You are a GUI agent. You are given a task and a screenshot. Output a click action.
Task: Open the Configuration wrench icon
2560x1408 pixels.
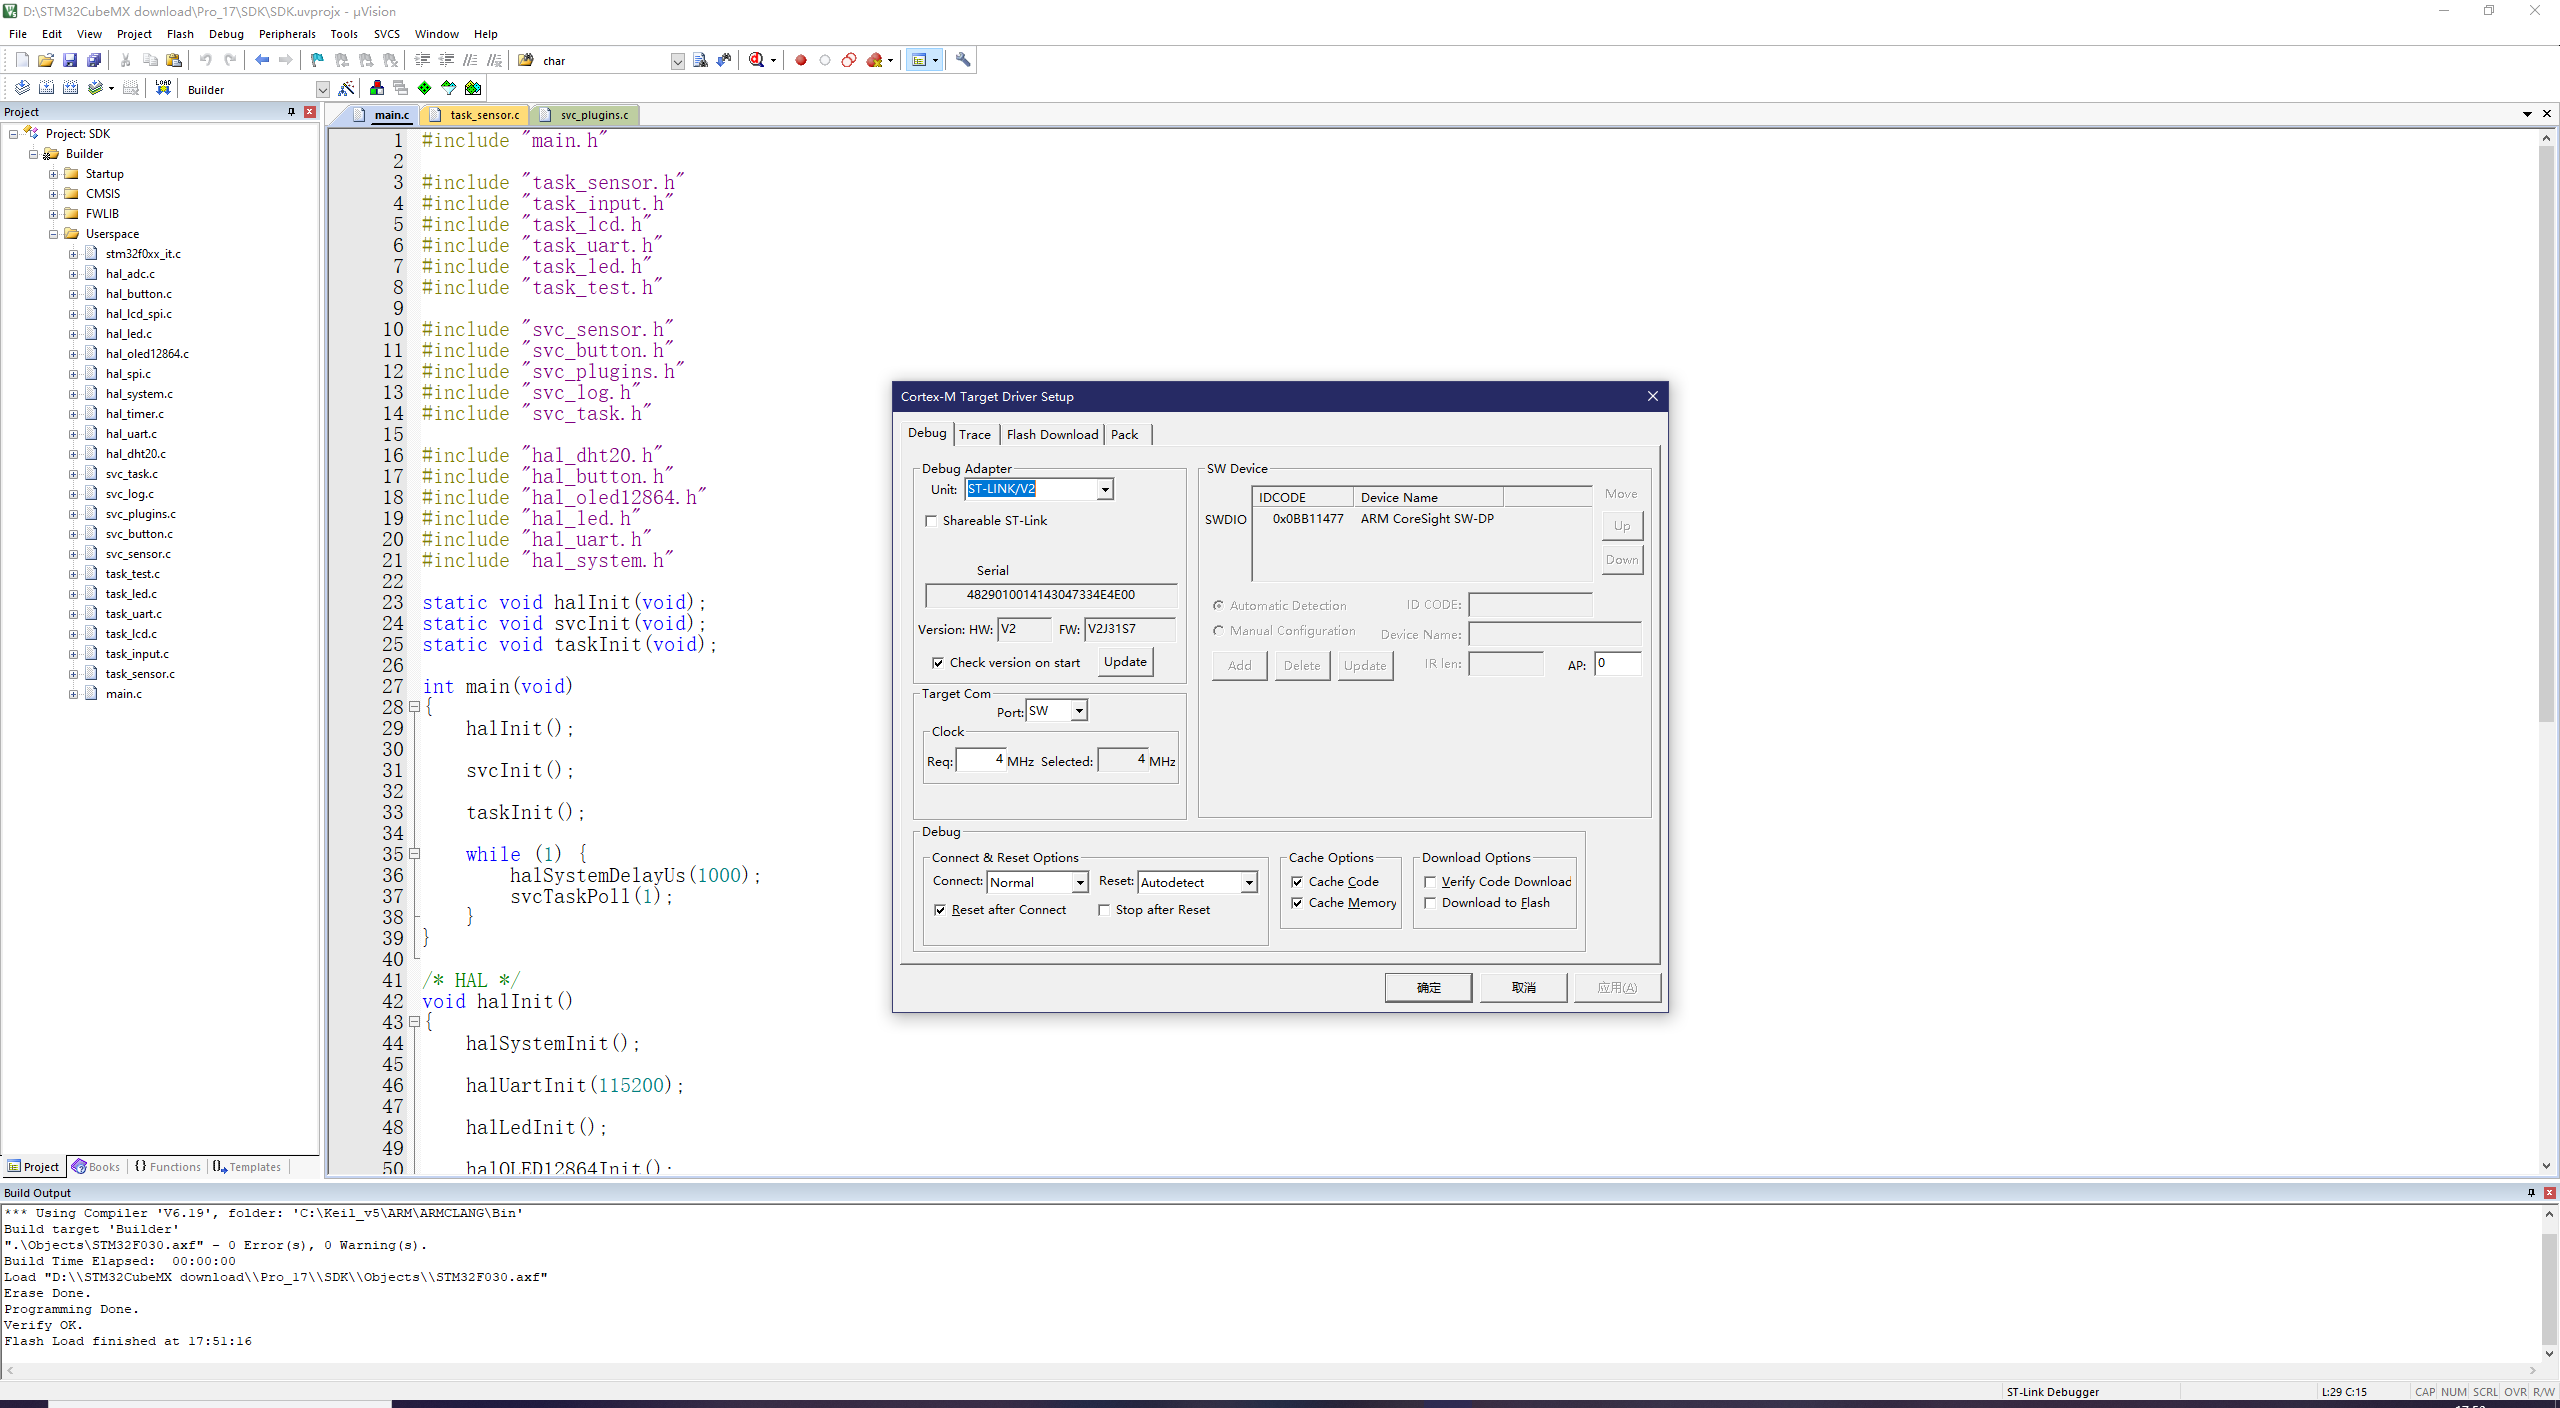963,60
